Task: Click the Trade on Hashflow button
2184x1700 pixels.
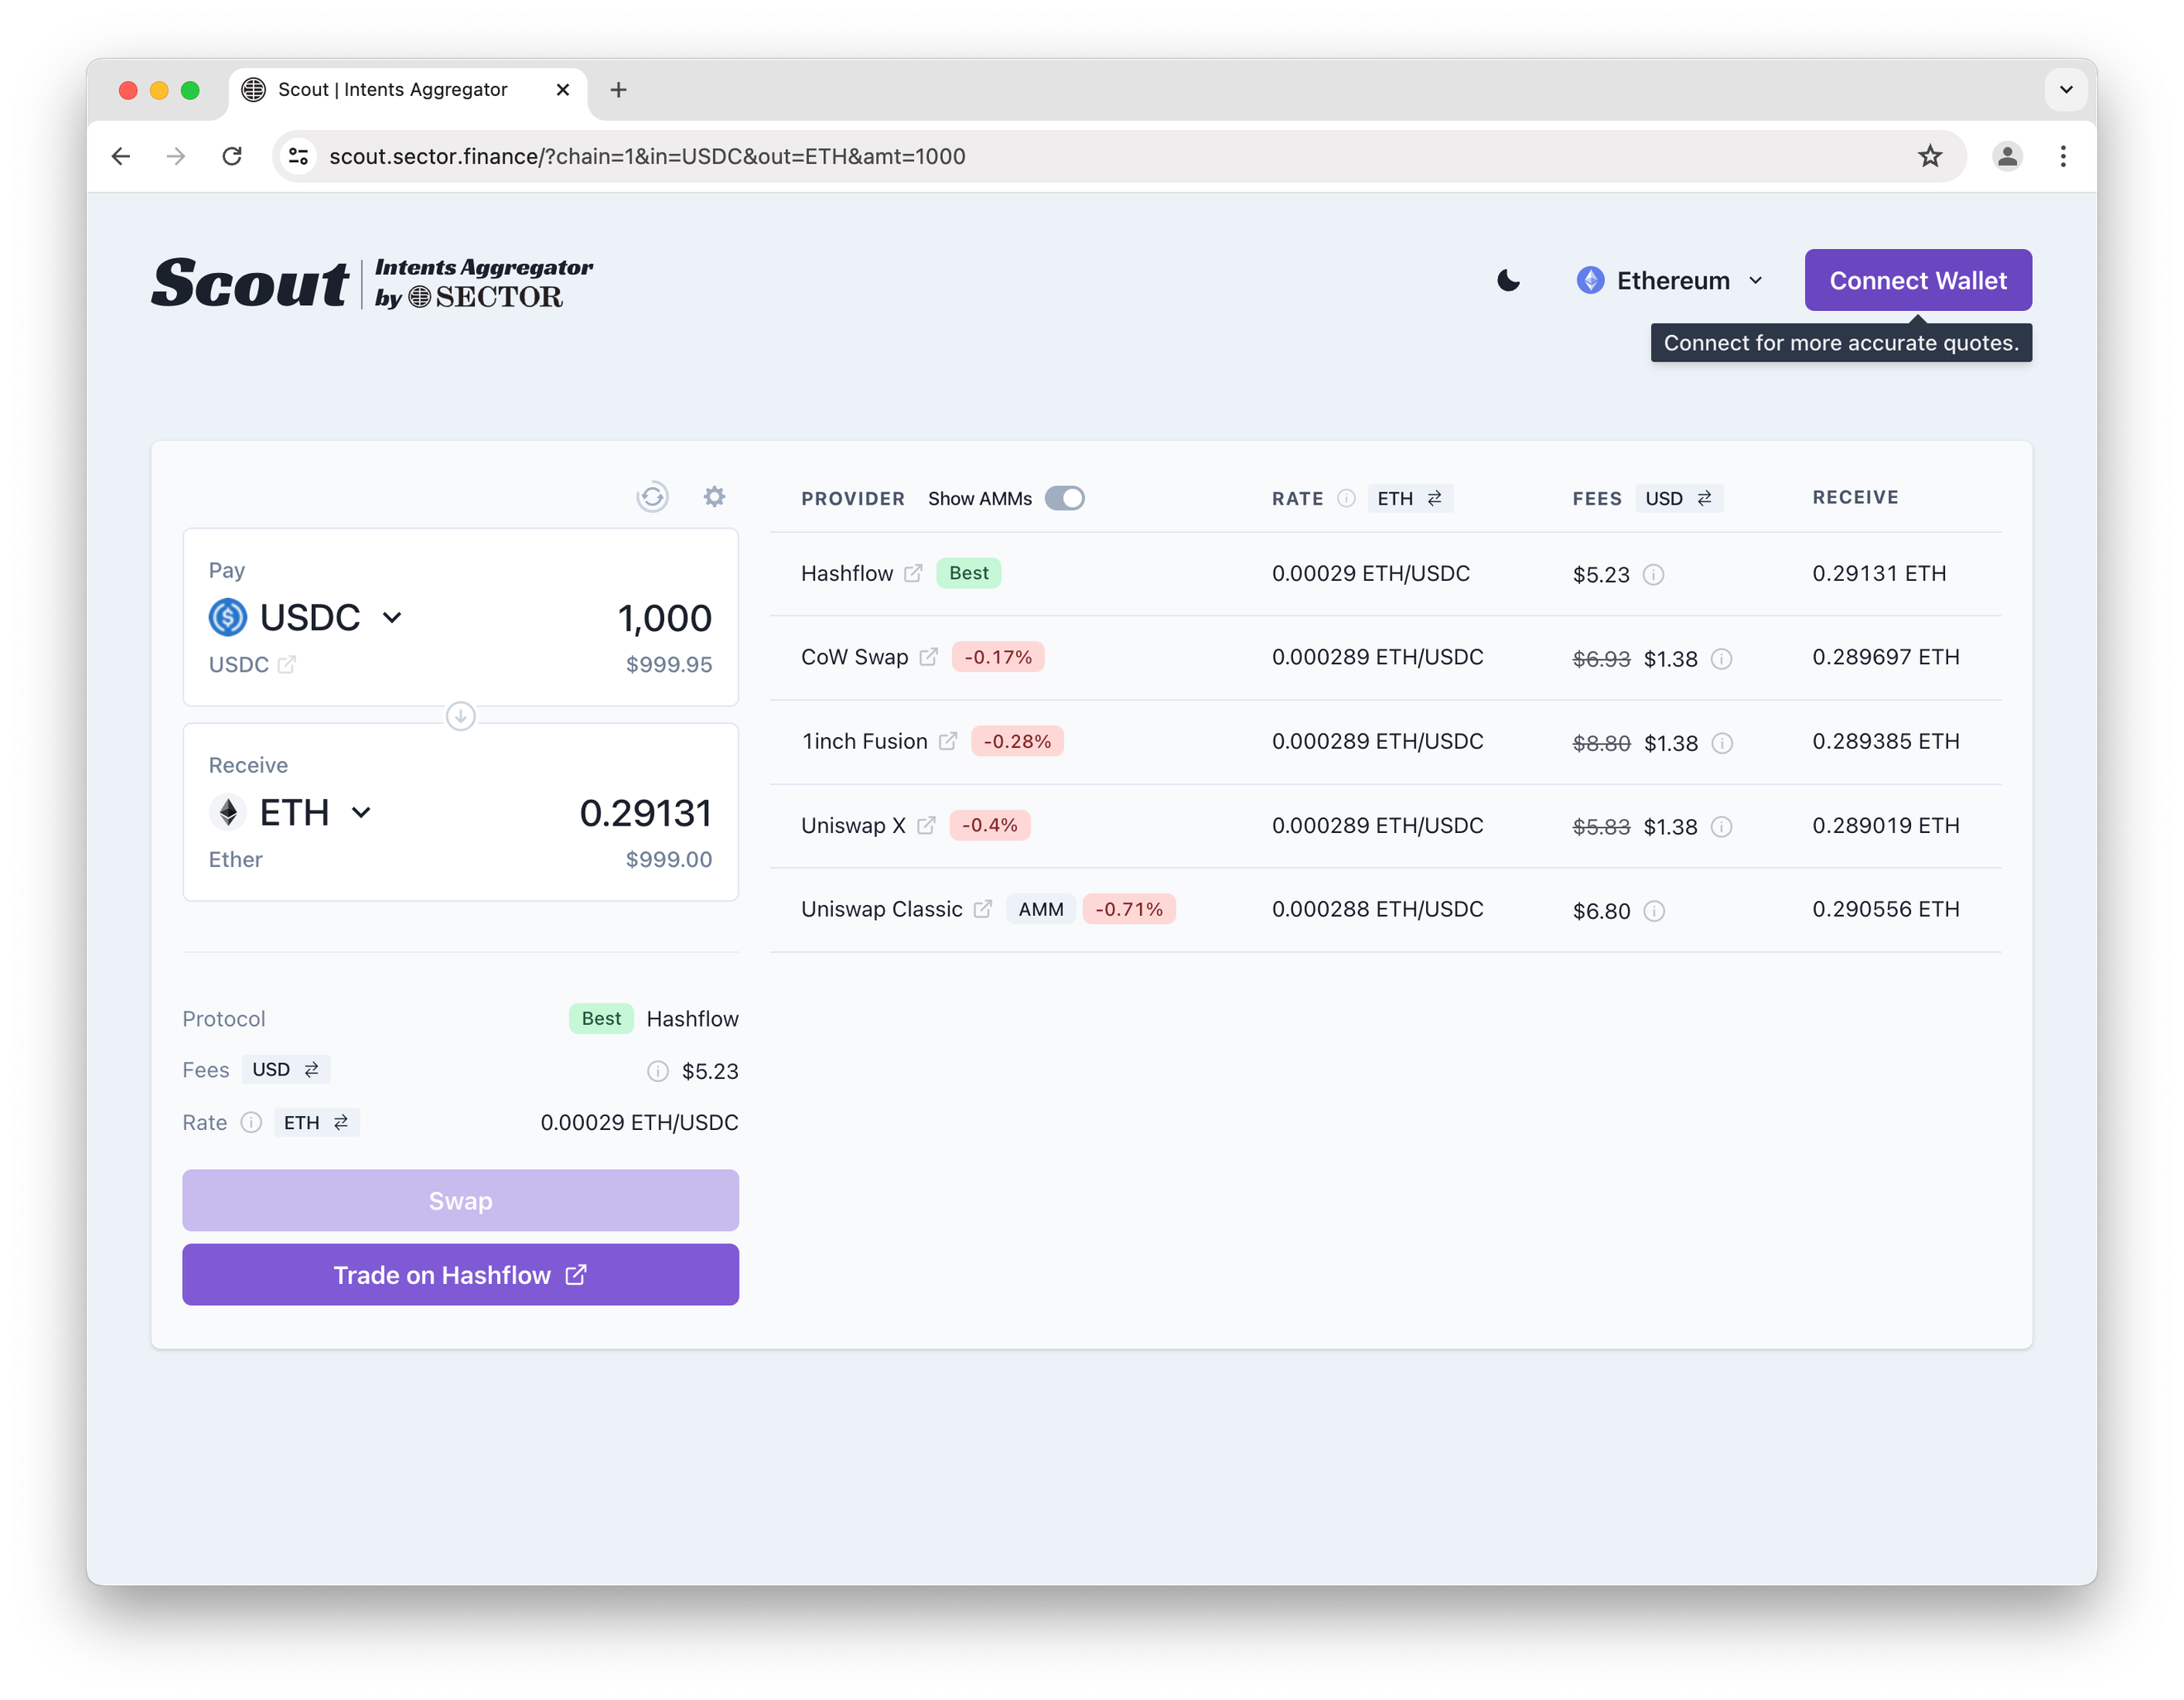Action: pos(460,1275)
